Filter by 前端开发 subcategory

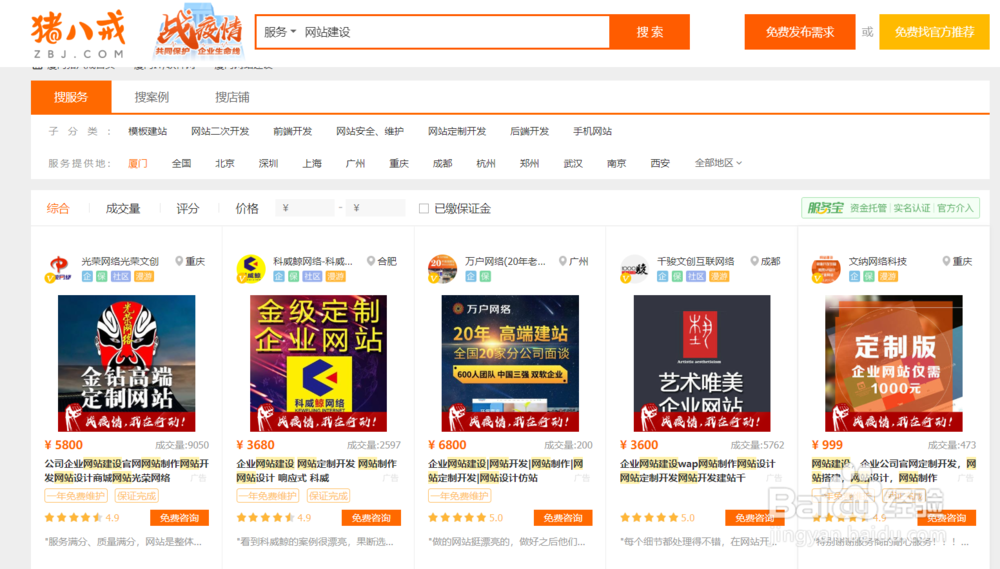pos(293,131)
